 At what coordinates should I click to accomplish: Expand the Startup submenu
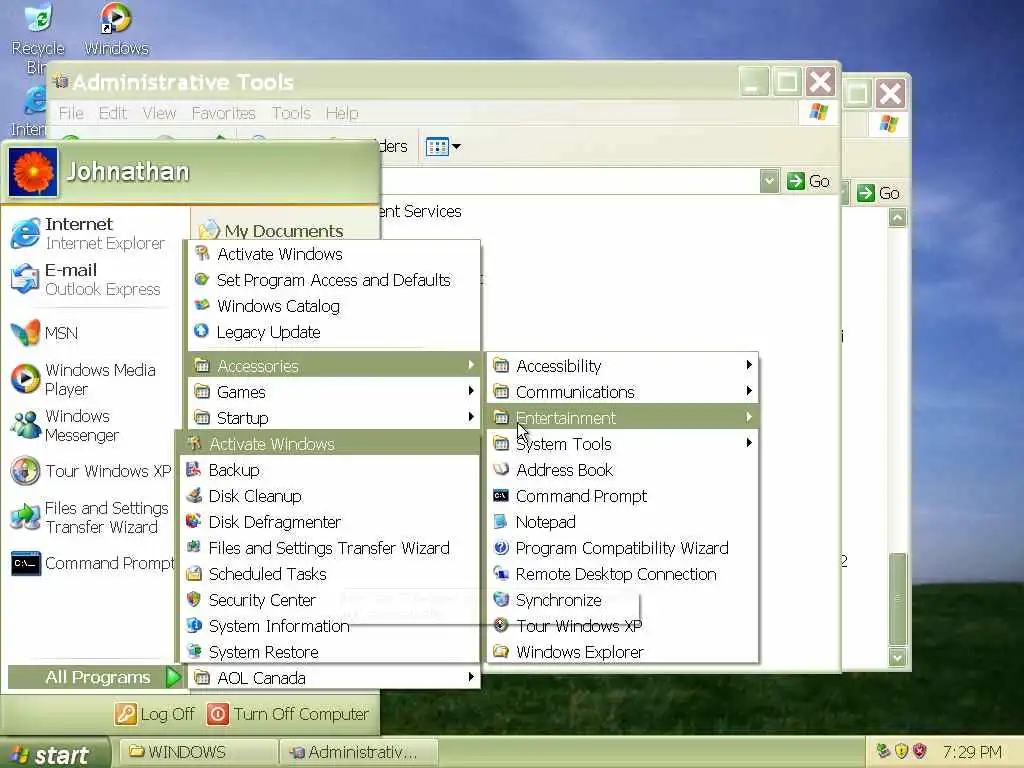point(334,418)
